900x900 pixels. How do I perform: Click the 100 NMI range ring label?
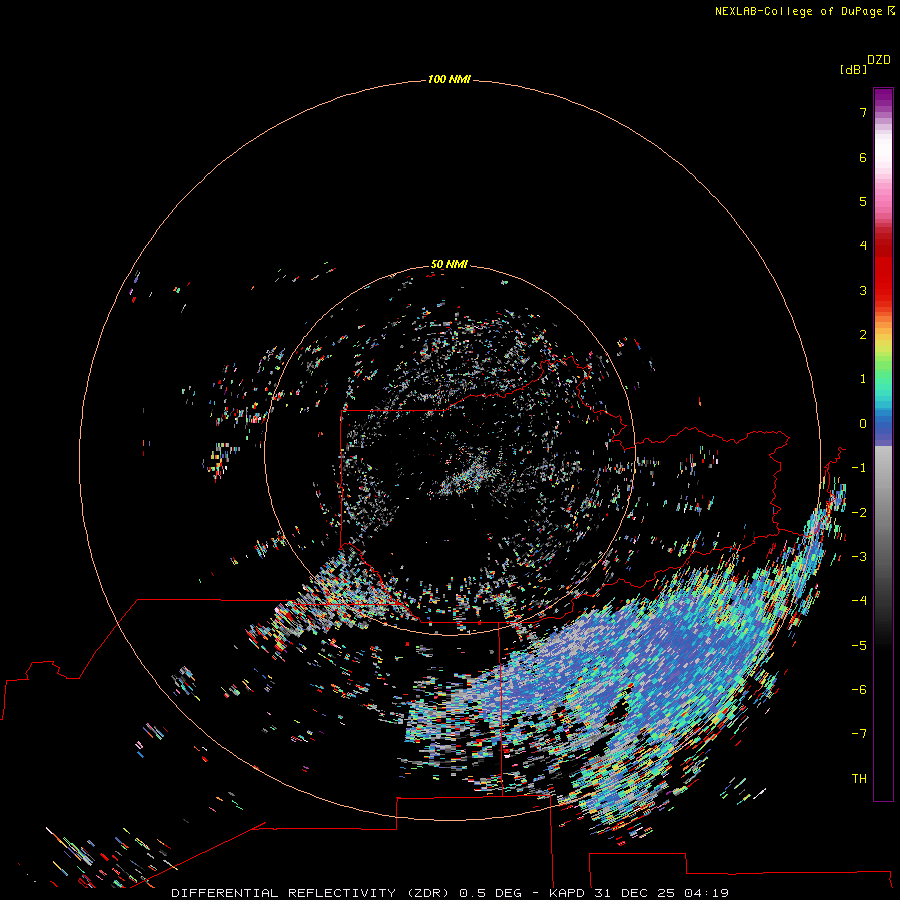(x=449, y=79)
